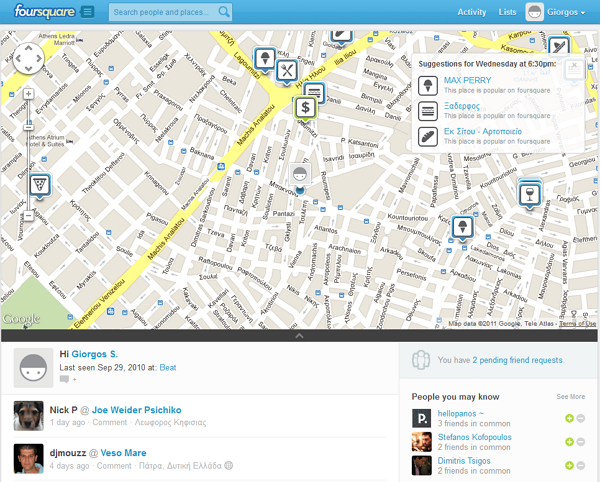Click the burger icon next to Ξαδερφος
The height and width of the screenshot is (482, 601).
click(428, 111)
